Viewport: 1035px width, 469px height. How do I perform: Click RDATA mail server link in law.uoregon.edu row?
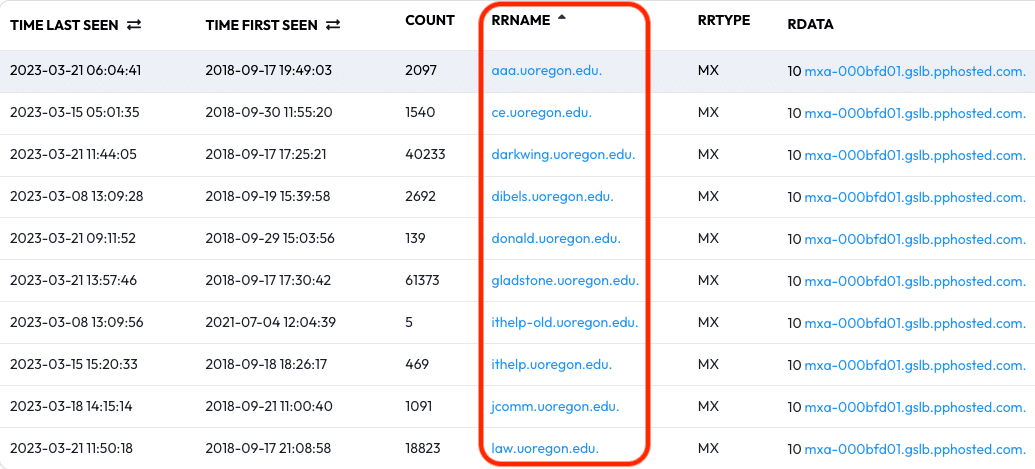(x=916, y=449)
